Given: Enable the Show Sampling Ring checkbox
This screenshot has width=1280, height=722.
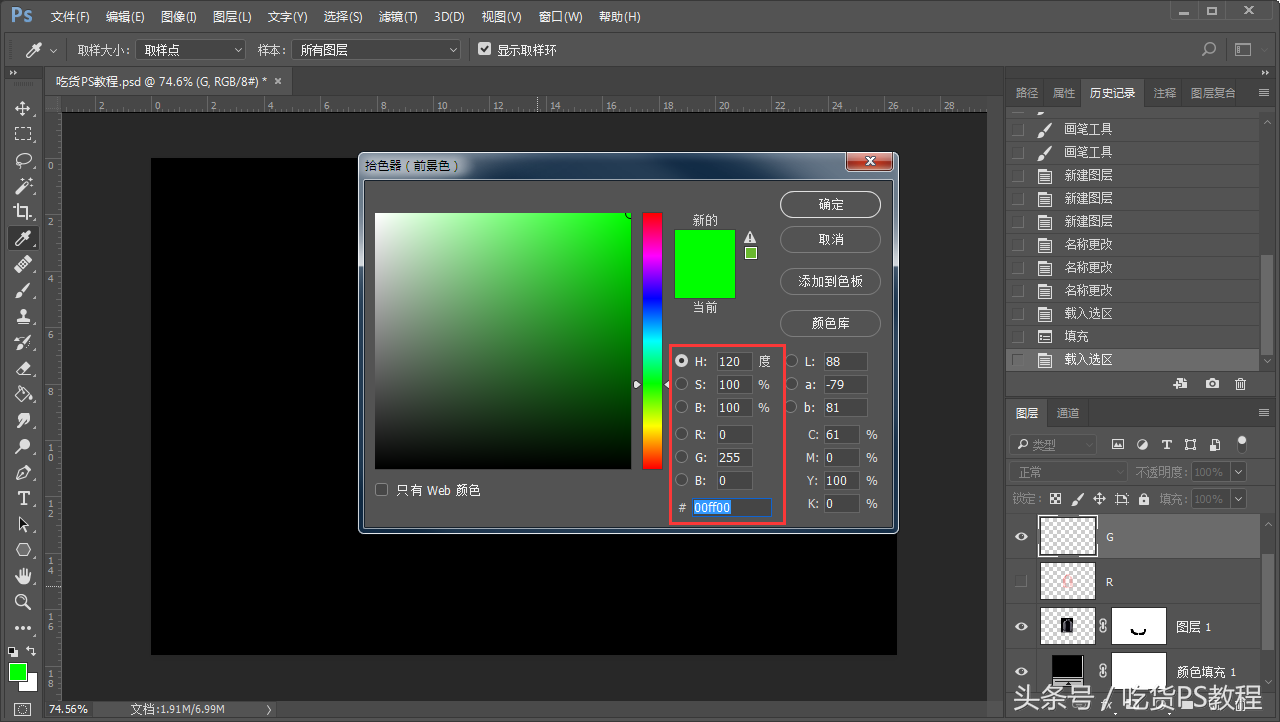Looking at the screenshot, I should tap(485, 49).
